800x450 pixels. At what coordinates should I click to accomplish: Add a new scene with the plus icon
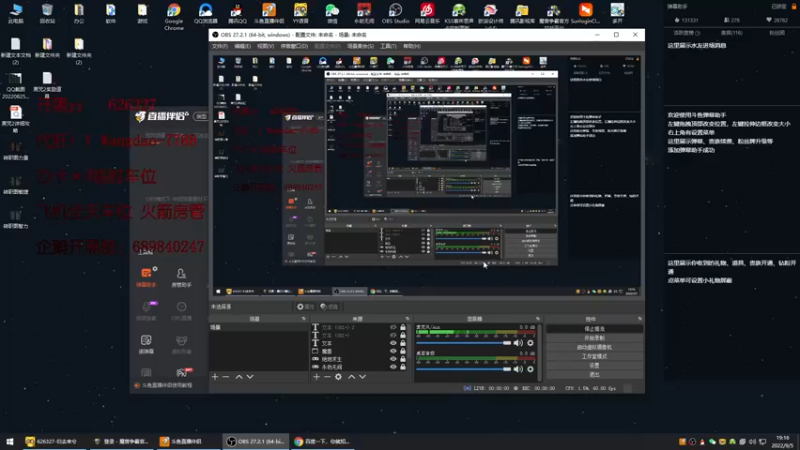pos(215,377)
